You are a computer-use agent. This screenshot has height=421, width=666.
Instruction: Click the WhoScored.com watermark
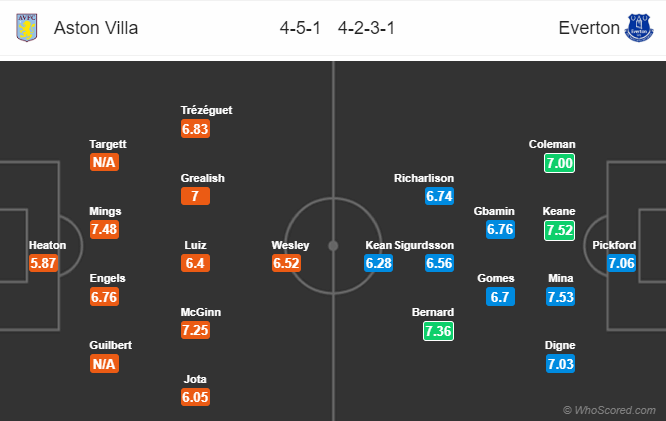(609, 410)
